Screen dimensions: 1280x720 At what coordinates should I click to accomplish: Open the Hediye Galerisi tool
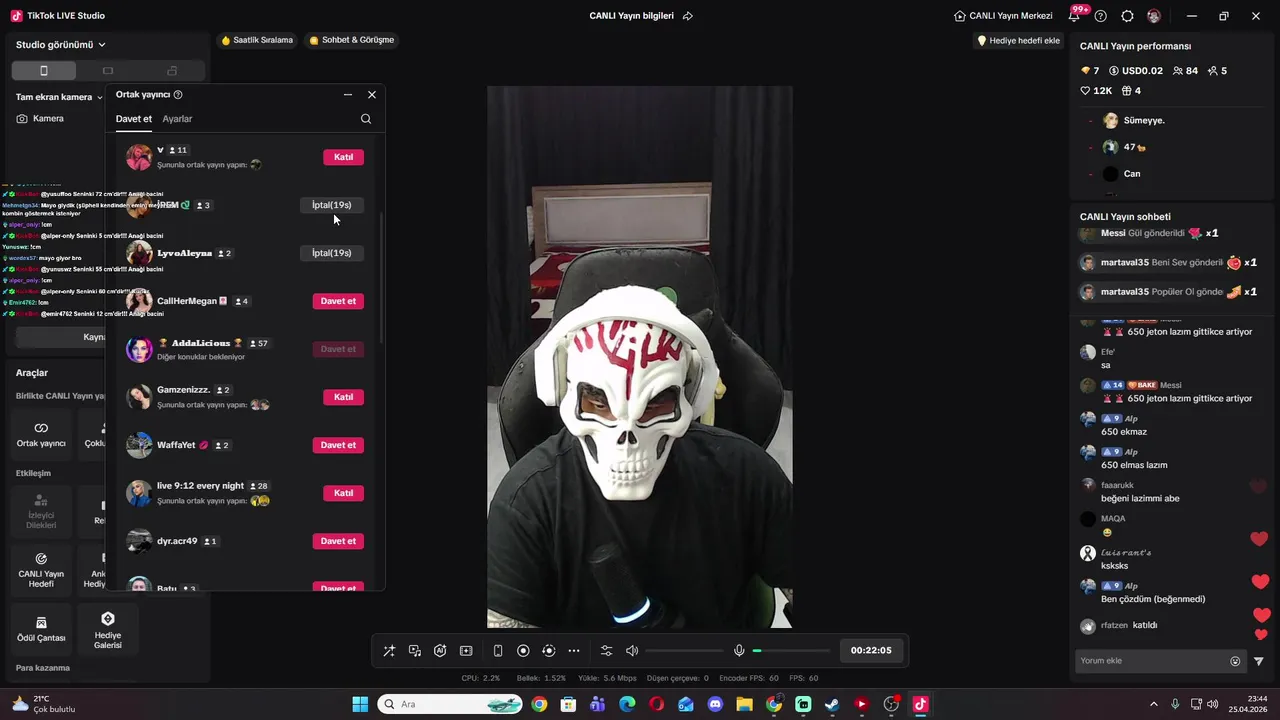pos(108,628)
